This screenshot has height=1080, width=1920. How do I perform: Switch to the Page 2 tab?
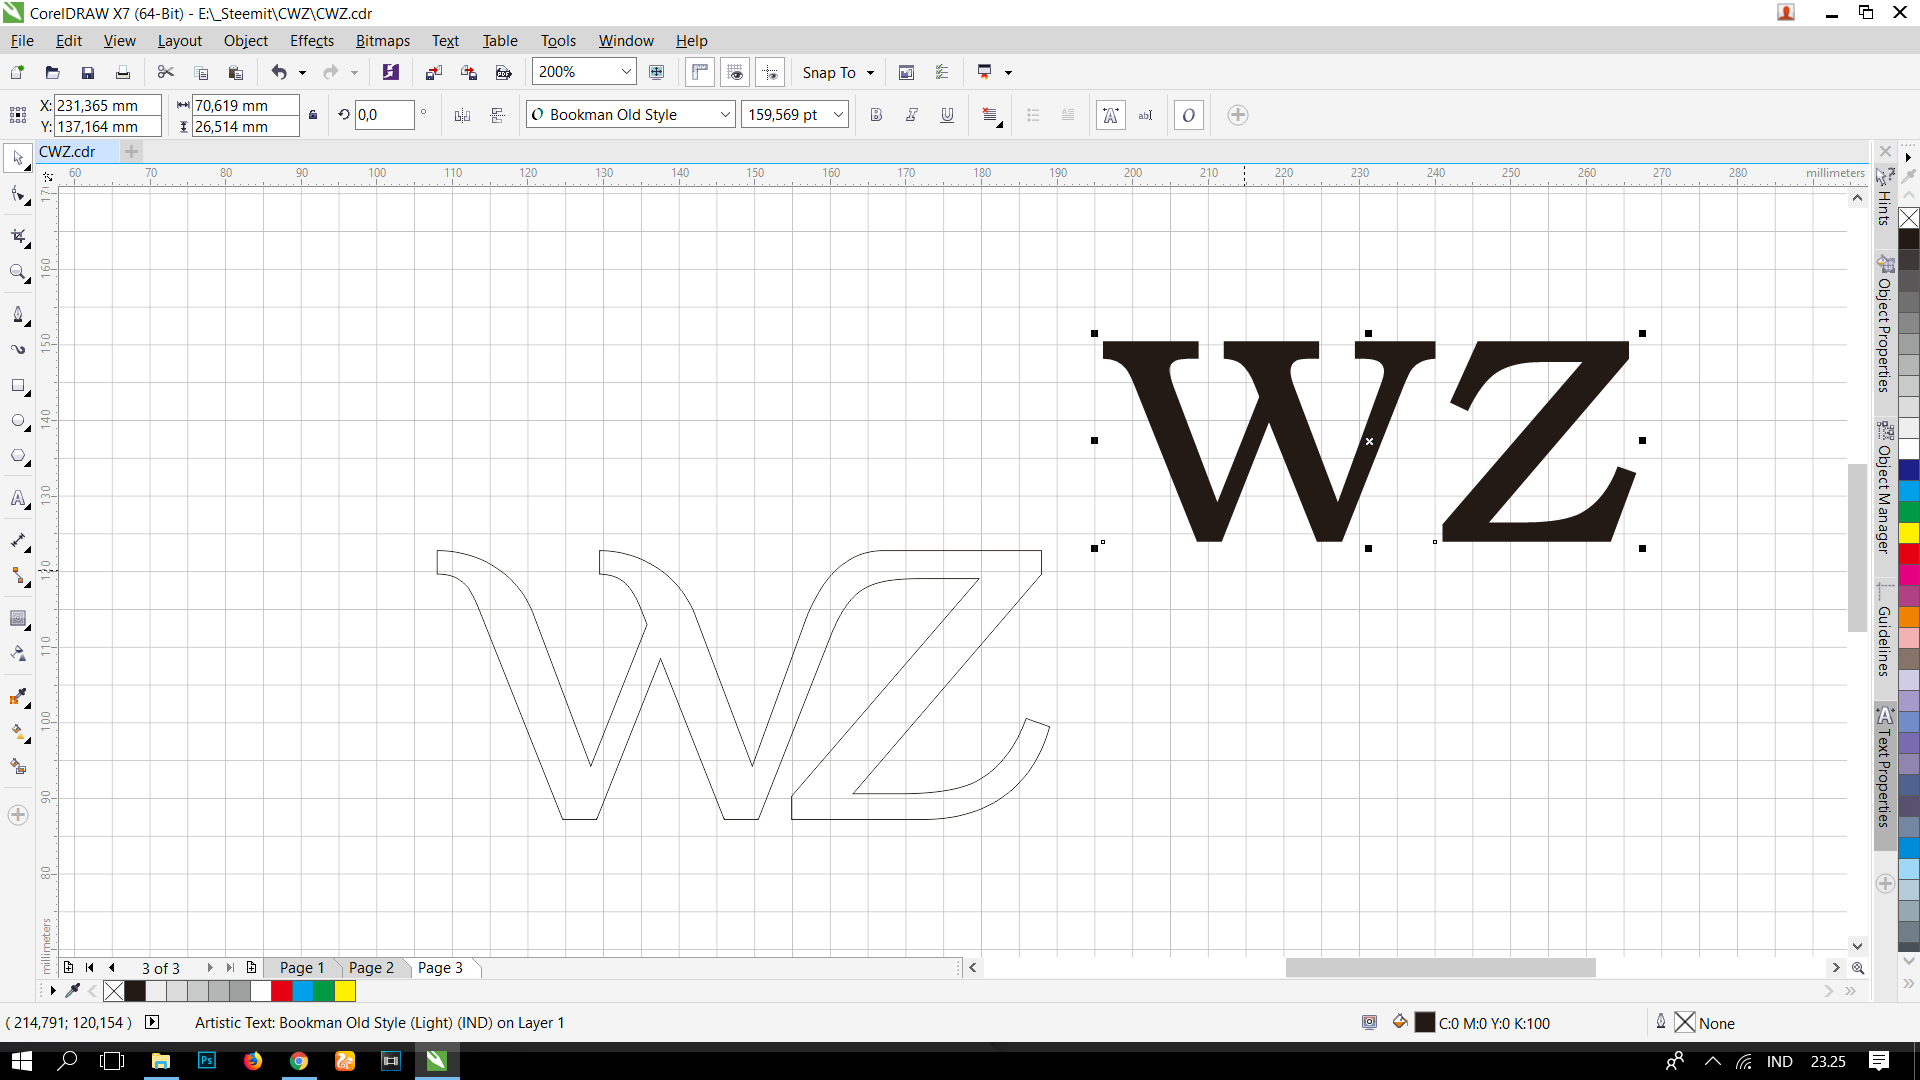(x=371, y=967)
